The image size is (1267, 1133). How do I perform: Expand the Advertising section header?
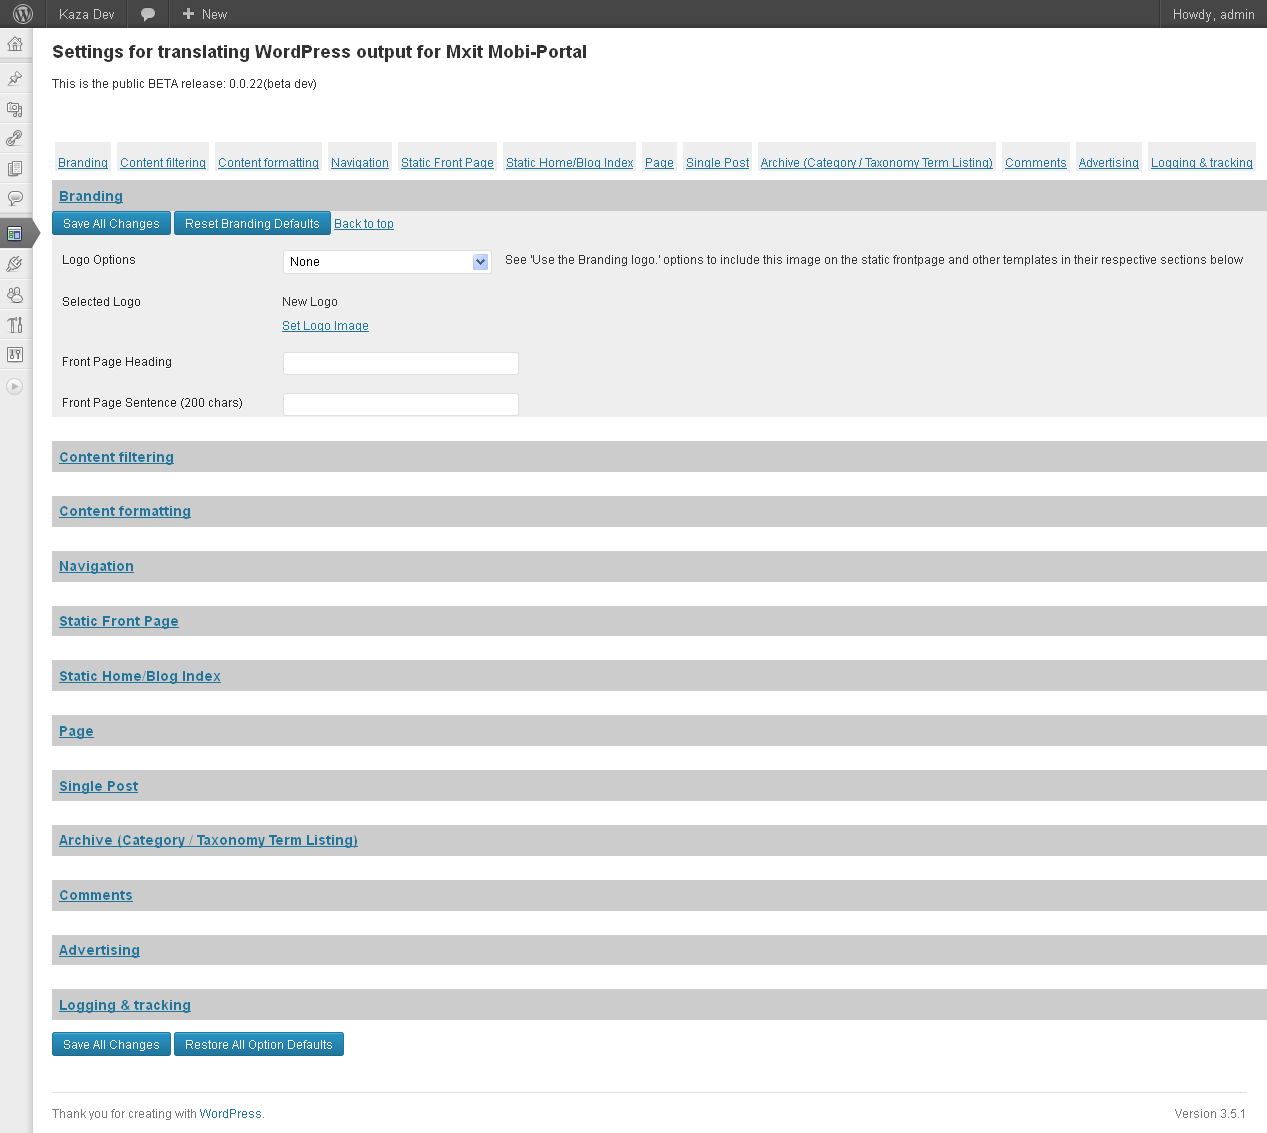[99, 950]
